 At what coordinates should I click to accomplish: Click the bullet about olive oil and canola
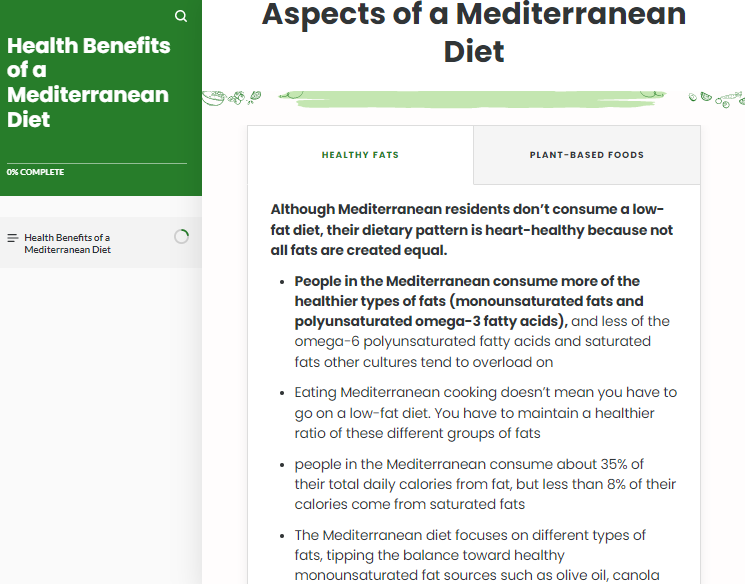tap(477, 555)
